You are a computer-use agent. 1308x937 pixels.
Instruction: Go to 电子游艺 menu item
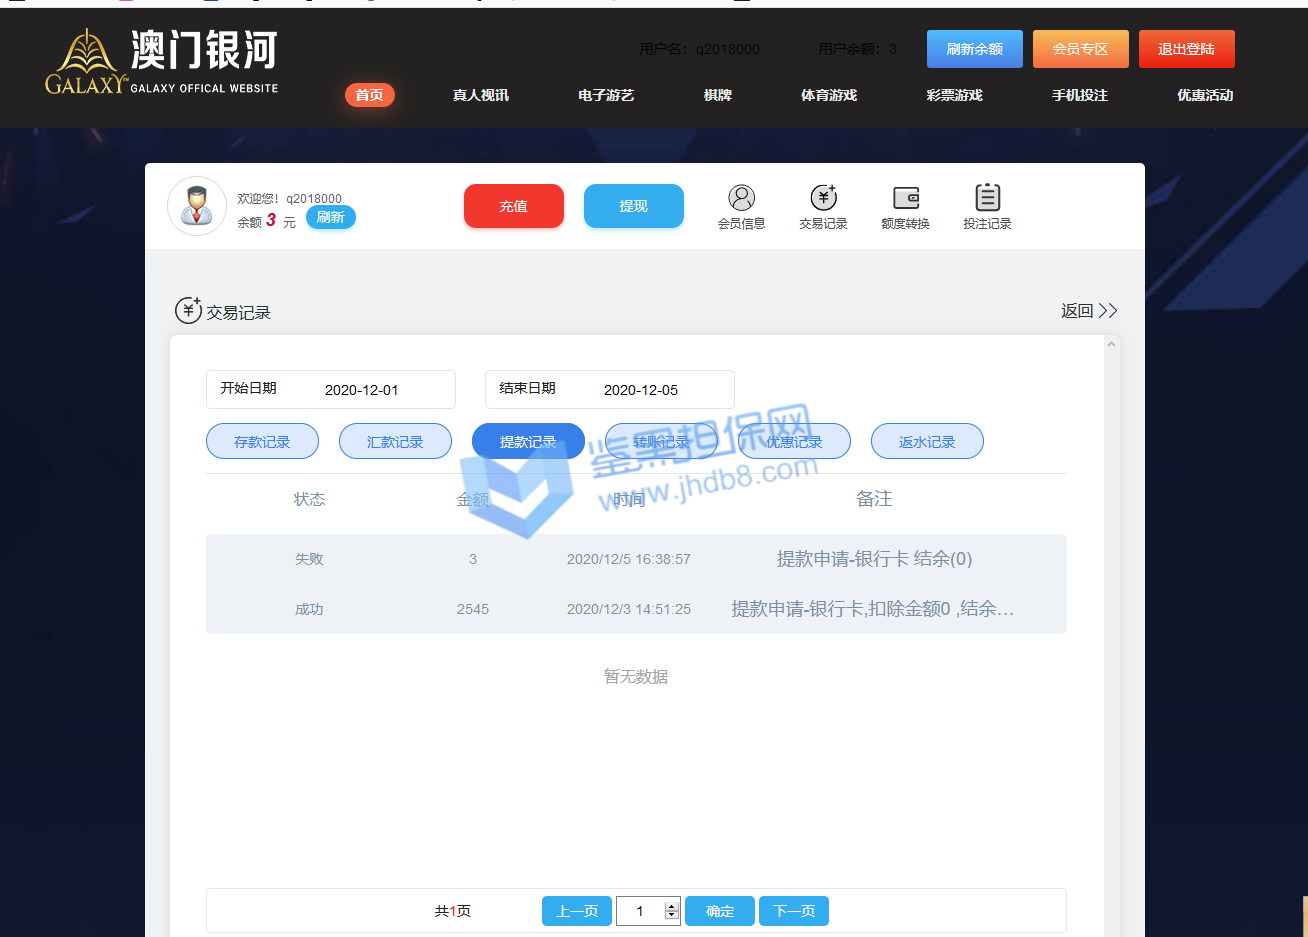click(606, 95)
